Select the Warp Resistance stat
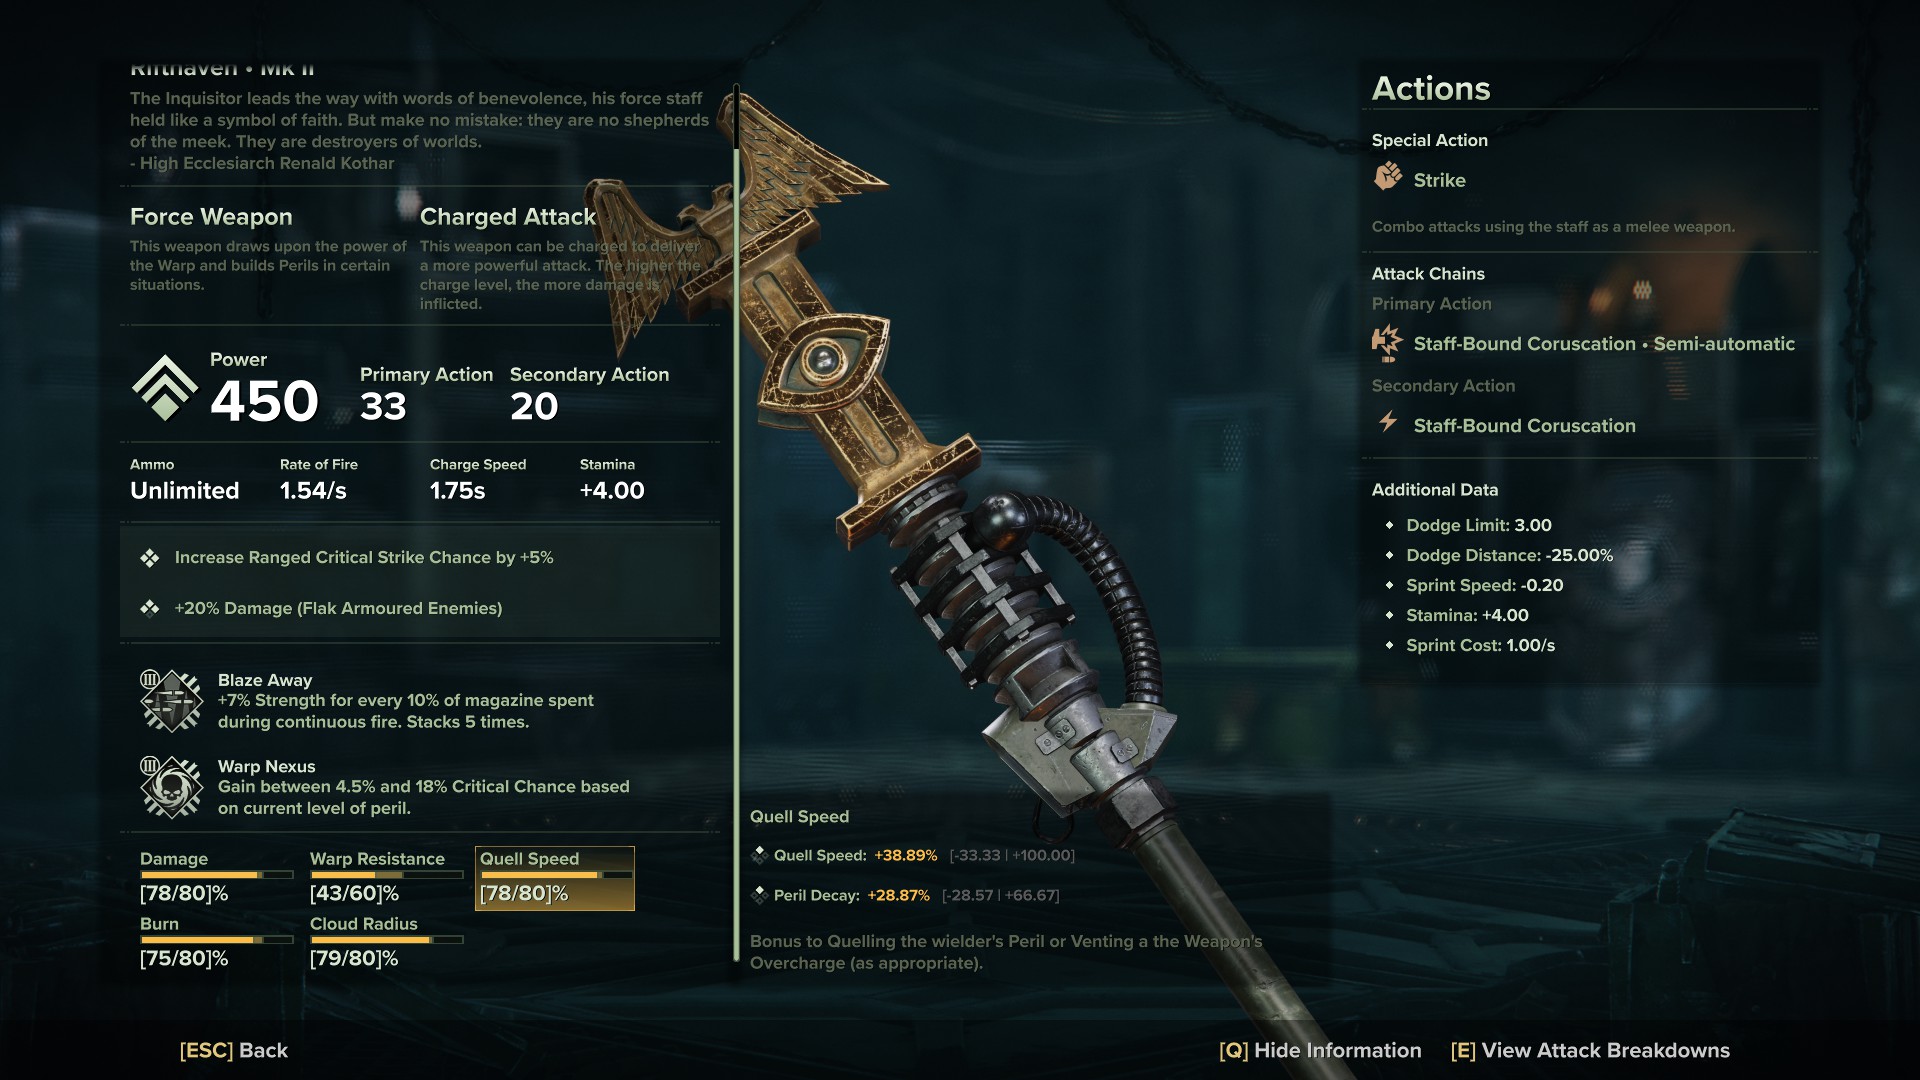 pos(386,876)
